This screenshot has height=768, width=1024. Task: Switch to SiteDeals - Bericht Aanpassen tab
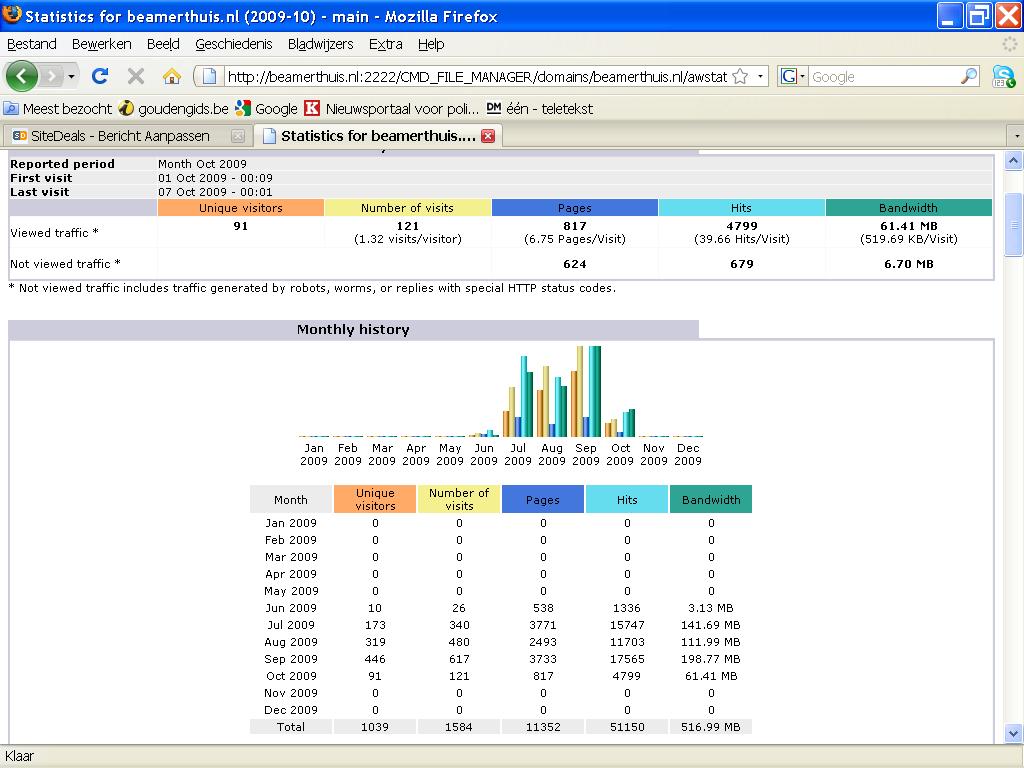[x=120, y=136]
